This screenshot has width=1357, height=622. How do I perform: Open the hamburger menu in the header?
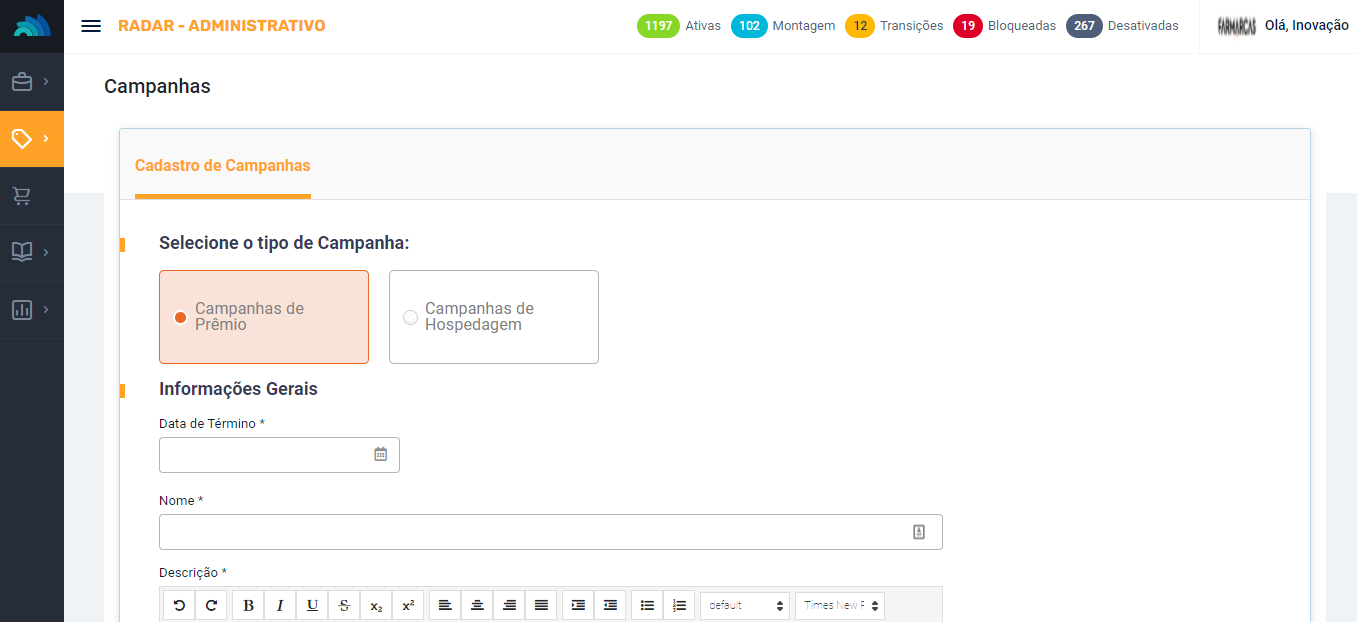[91, 26]
